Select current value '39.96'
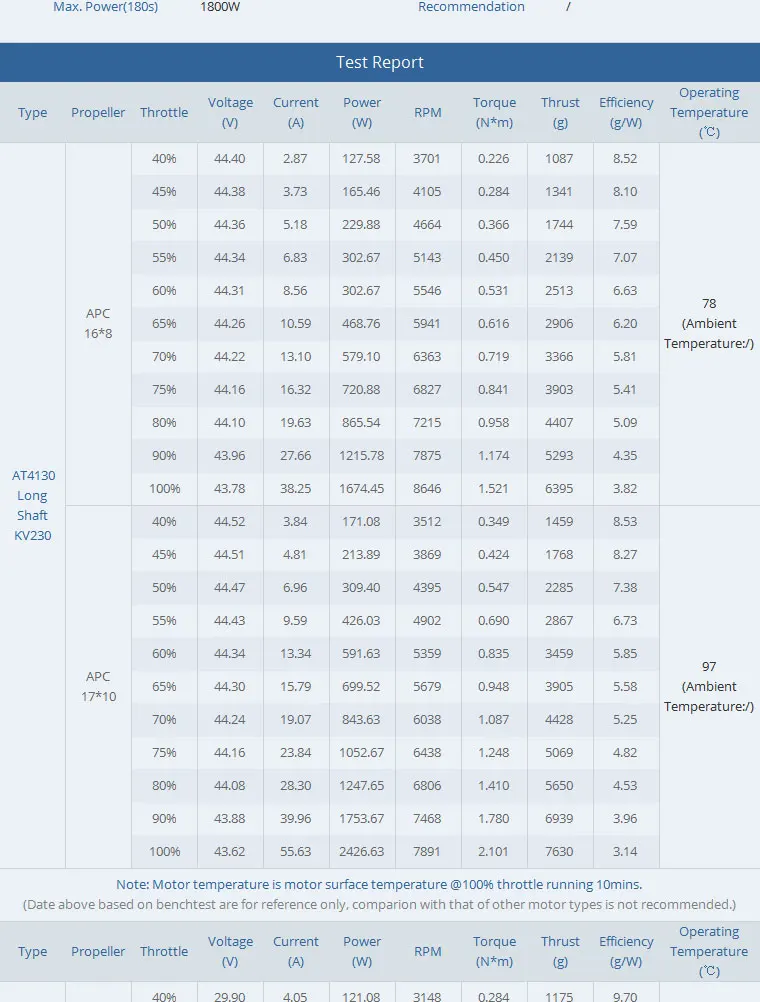 (295, 819)
